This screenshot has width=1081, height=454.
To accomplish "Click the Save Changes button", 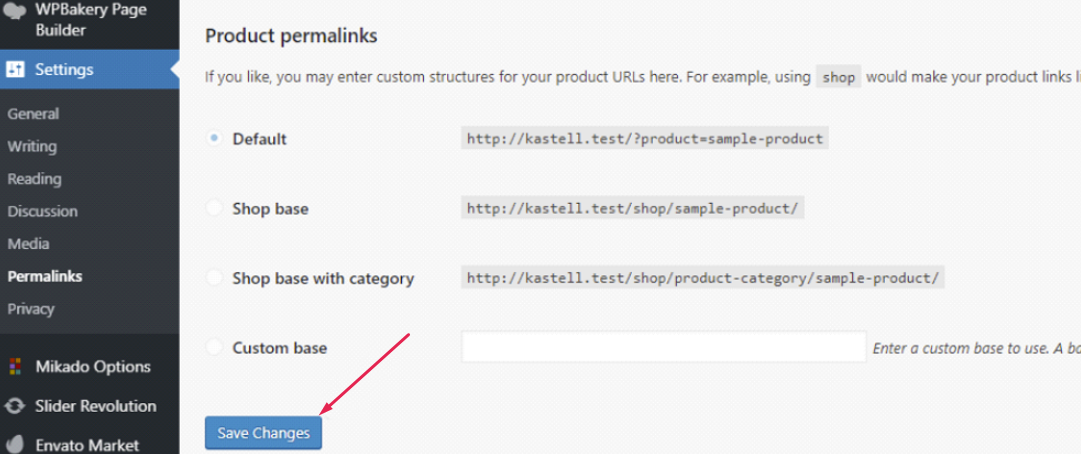I will coord(264,433).
